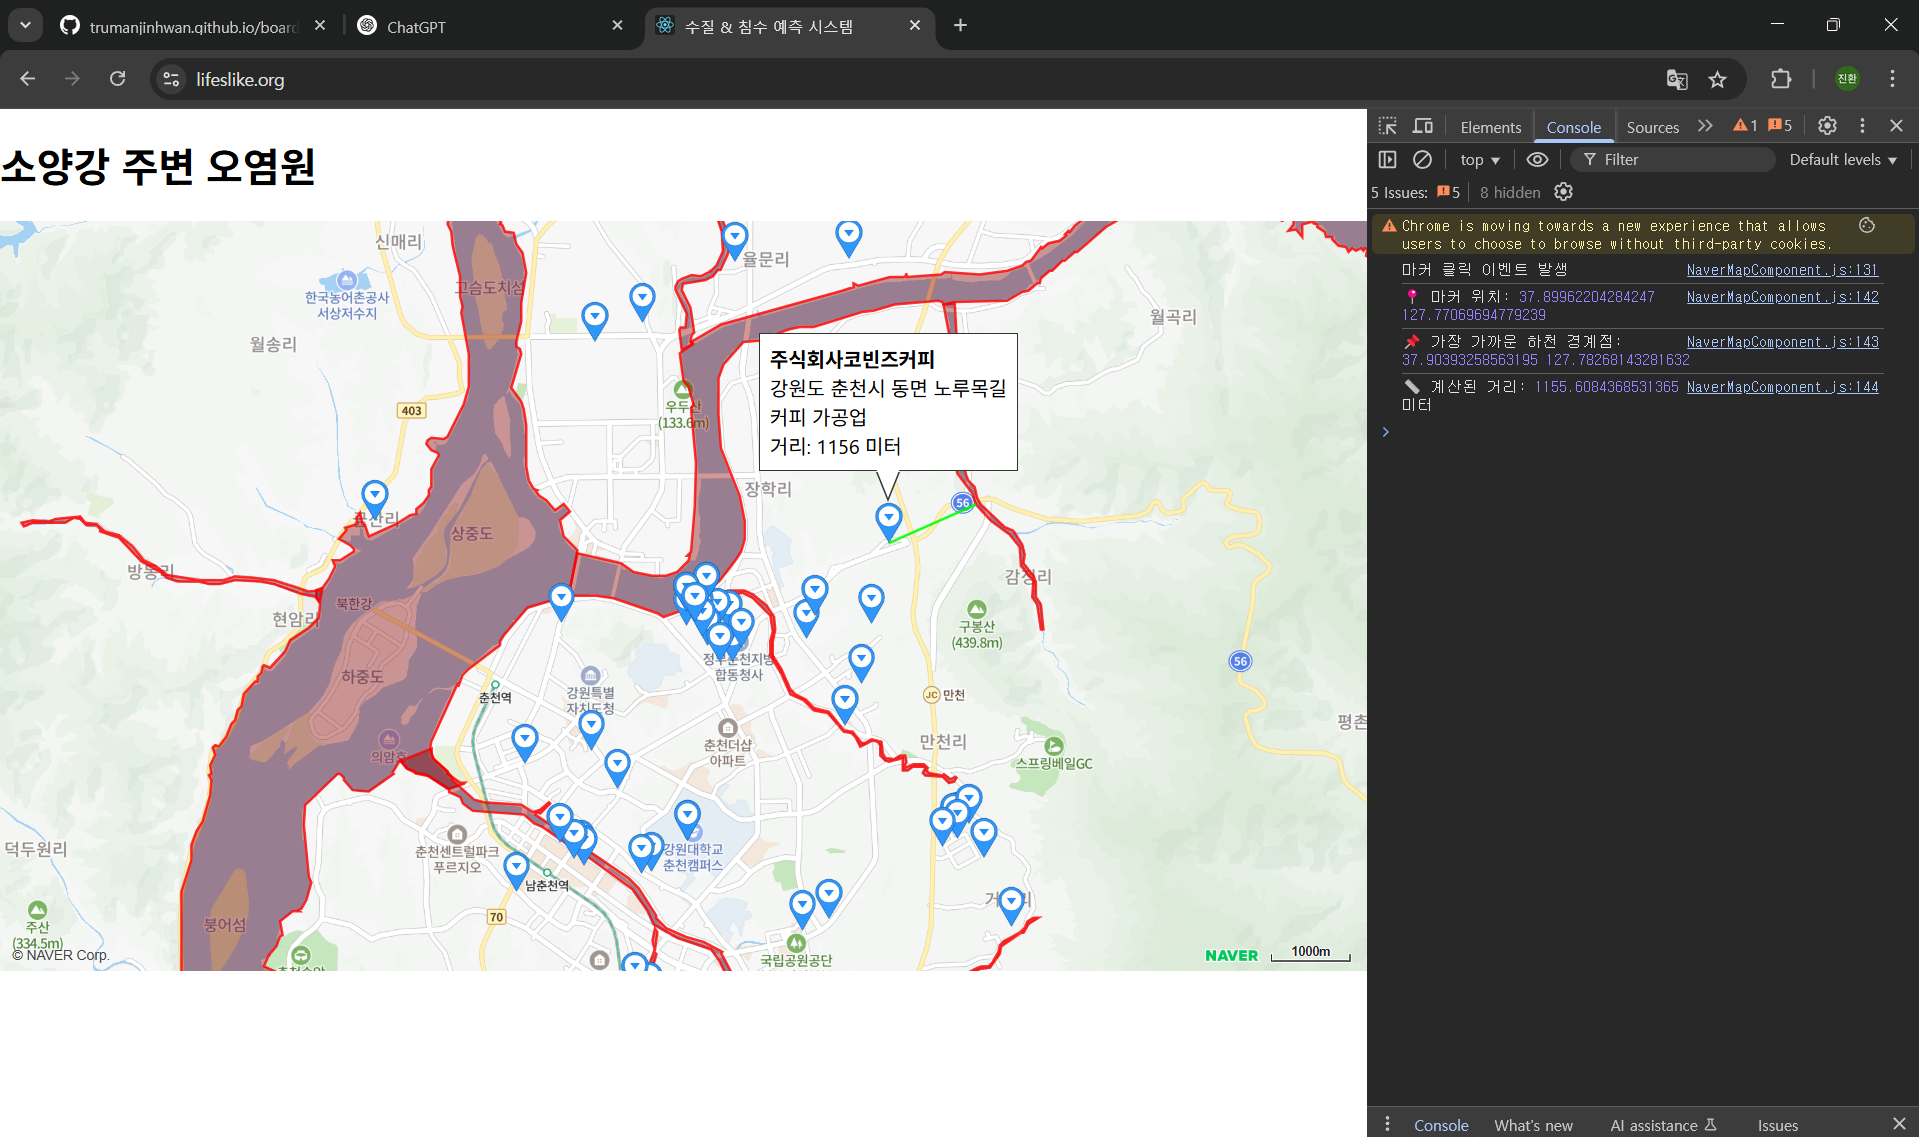1919x1137 pixels.
Task: Reload the lifeslike.org page
Action: (117, 79)
